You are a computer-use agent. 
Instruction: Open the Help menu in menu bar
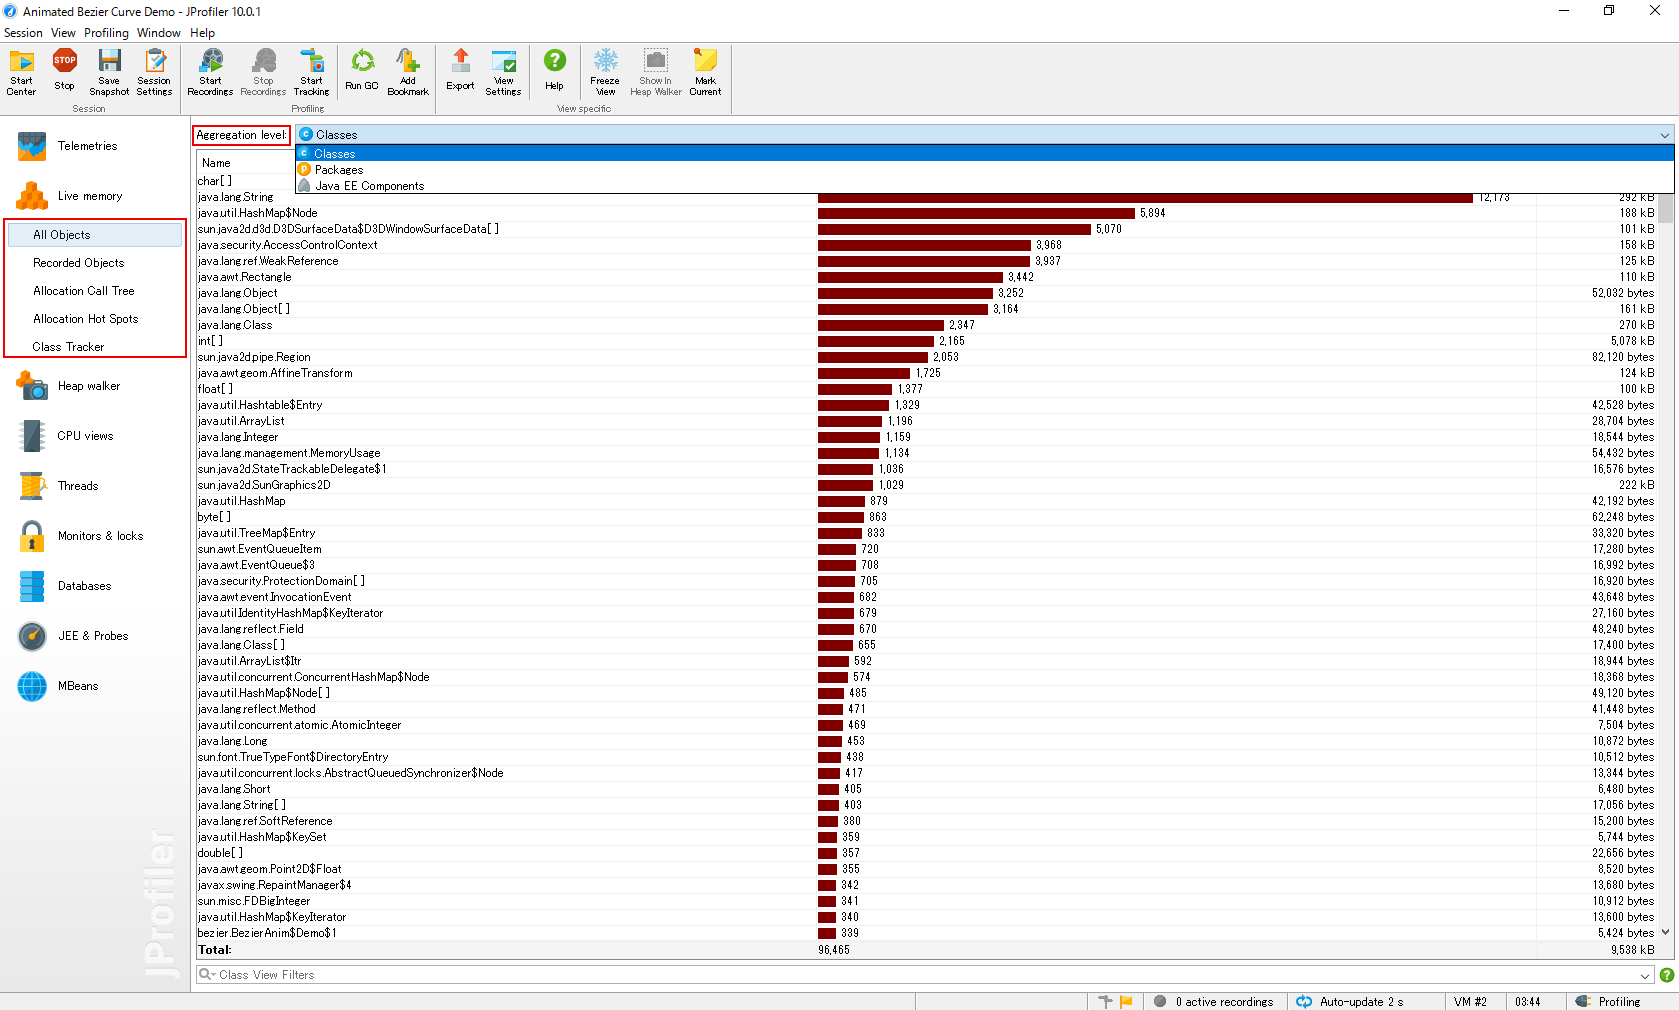click(203, 33)
